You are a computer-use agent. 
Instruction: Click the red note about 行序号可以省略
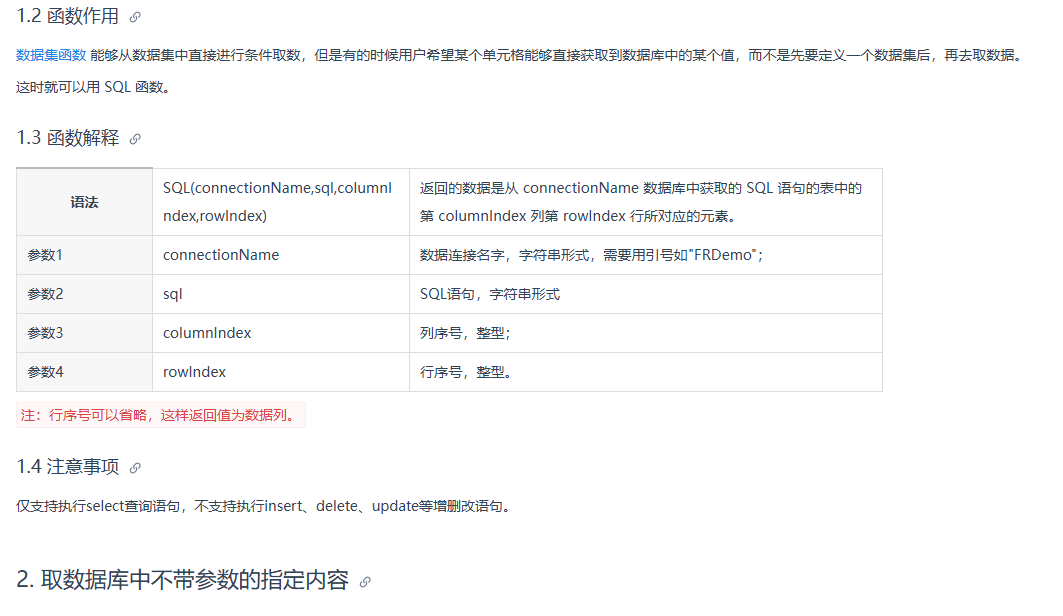(161, 415)
